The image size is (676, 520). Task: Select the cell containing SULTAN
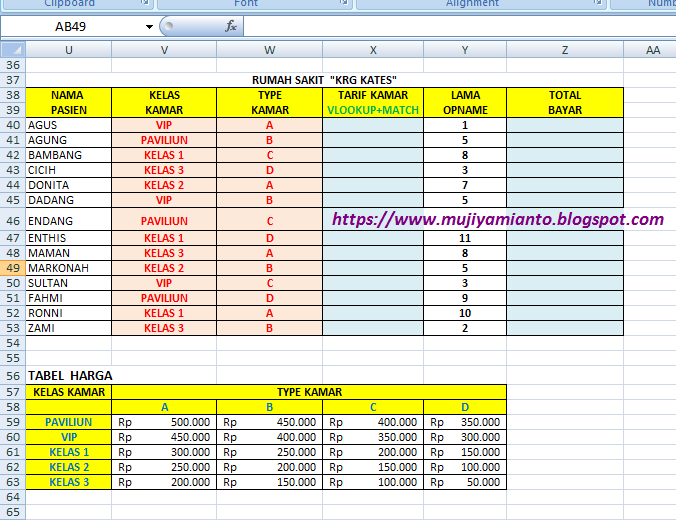click(69, 283)
